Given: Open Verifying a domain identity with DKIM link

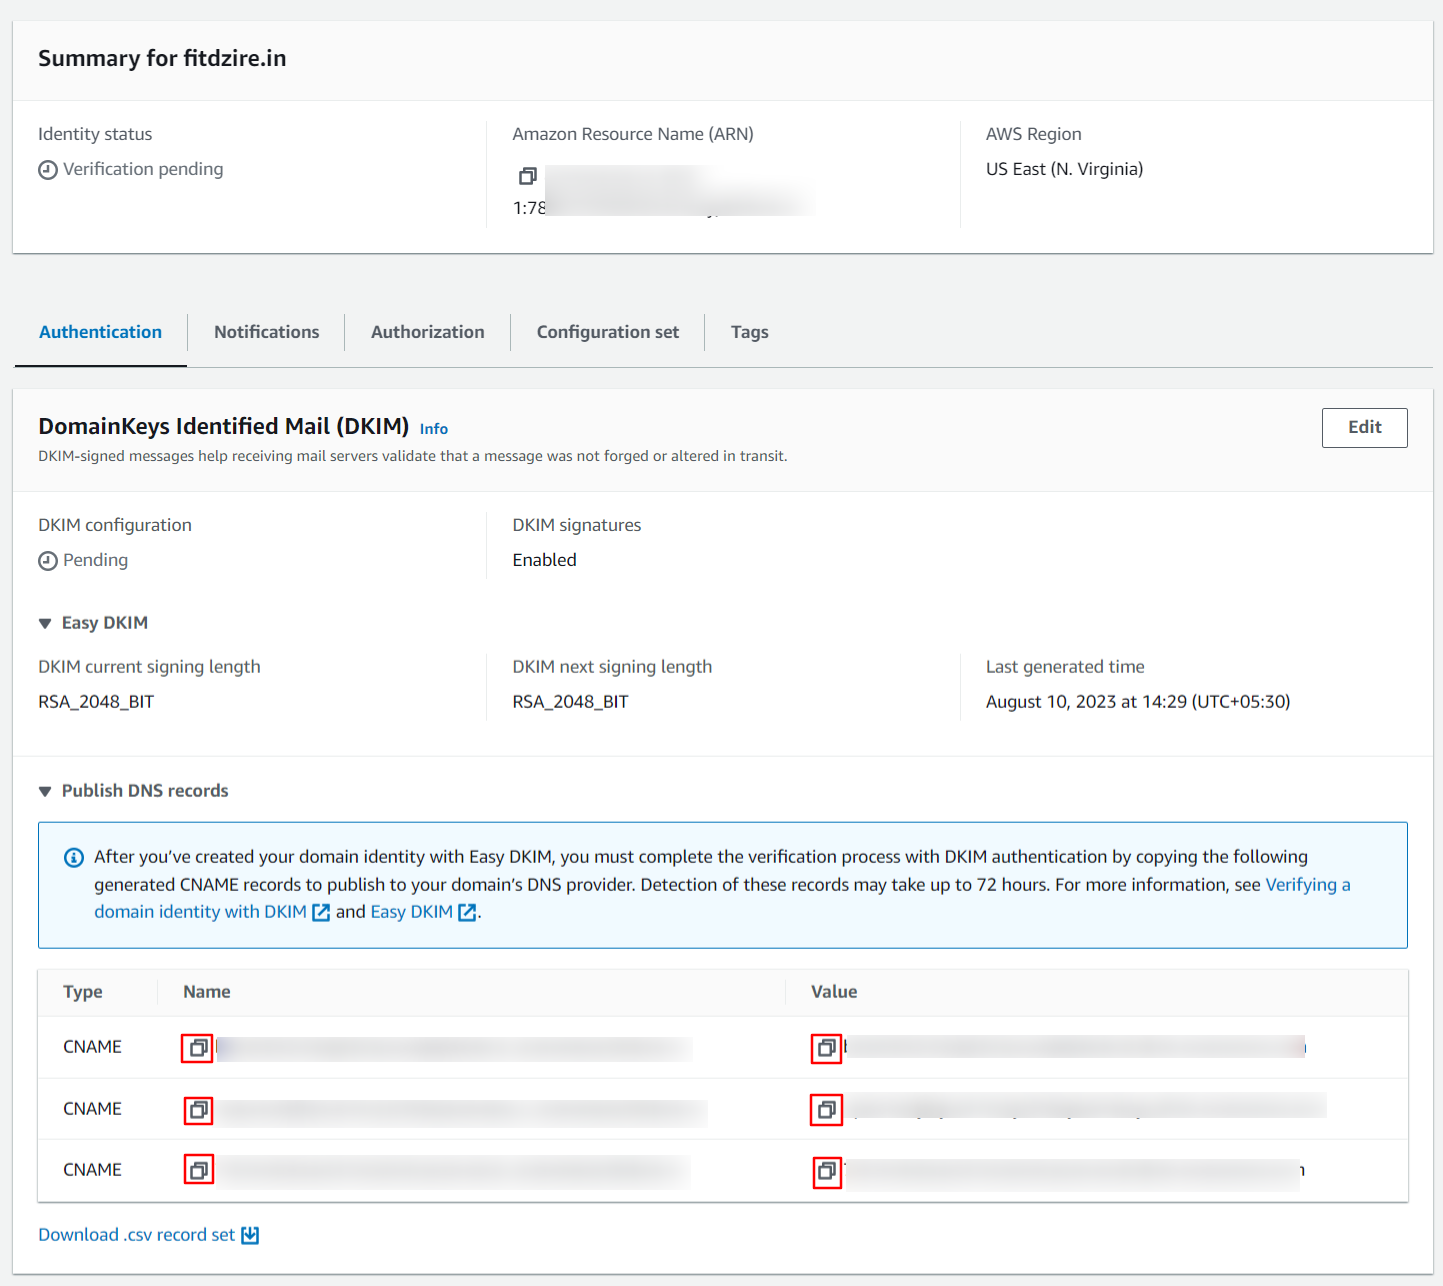Looking at the screenshot, I should coord(1308,885).
